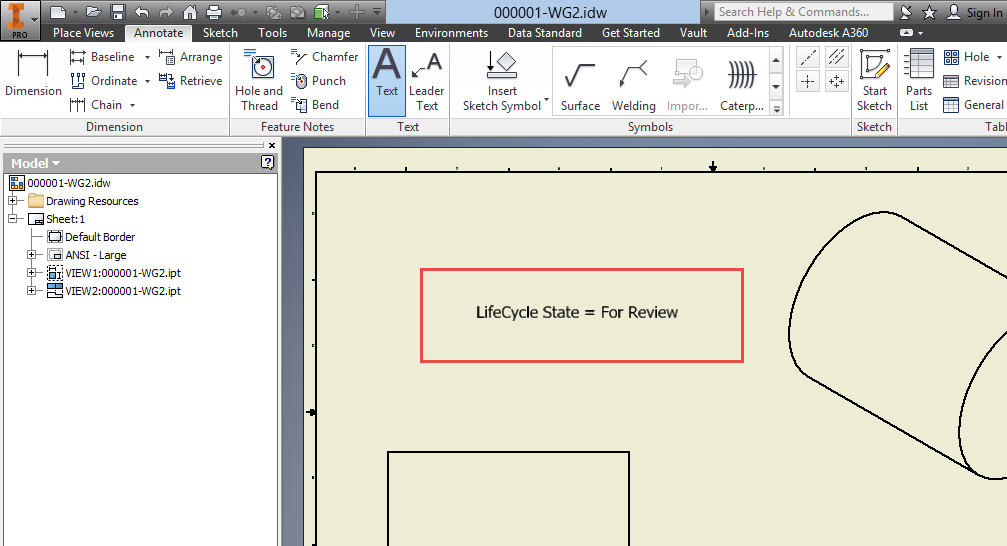The image size is (1007, 546).
Task: Select the Bend note tool
Action: [x=315, y=105]
